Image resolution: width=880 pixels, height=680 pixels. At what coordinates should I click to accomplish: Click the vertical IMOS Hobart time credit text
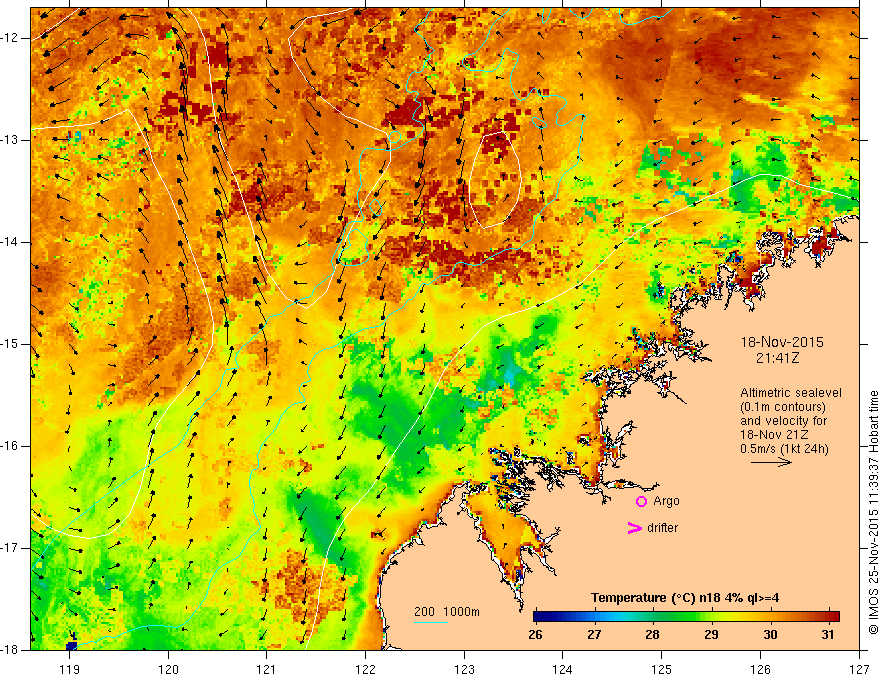coord(873,513)
